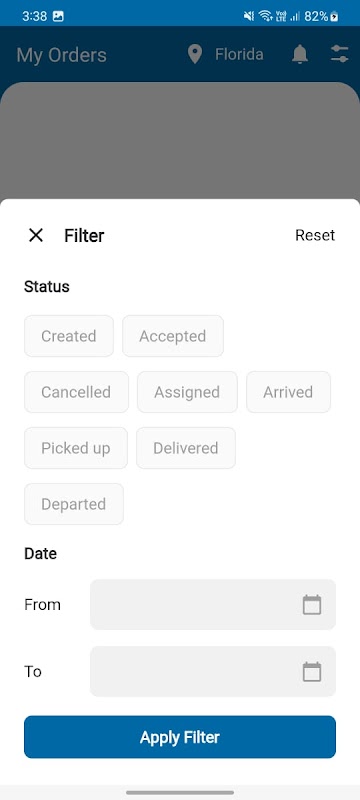Click the Reset link
The height and width of the screenshot is (800, 360).
pyautogui.click(x=315, y=235)
